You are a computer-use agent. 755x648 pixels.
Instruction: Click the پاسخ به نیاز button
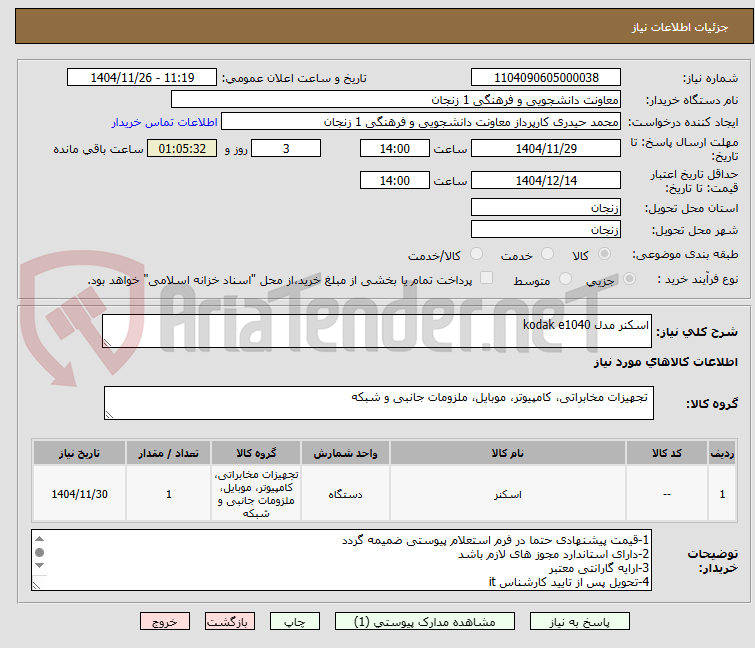(579, 622)
